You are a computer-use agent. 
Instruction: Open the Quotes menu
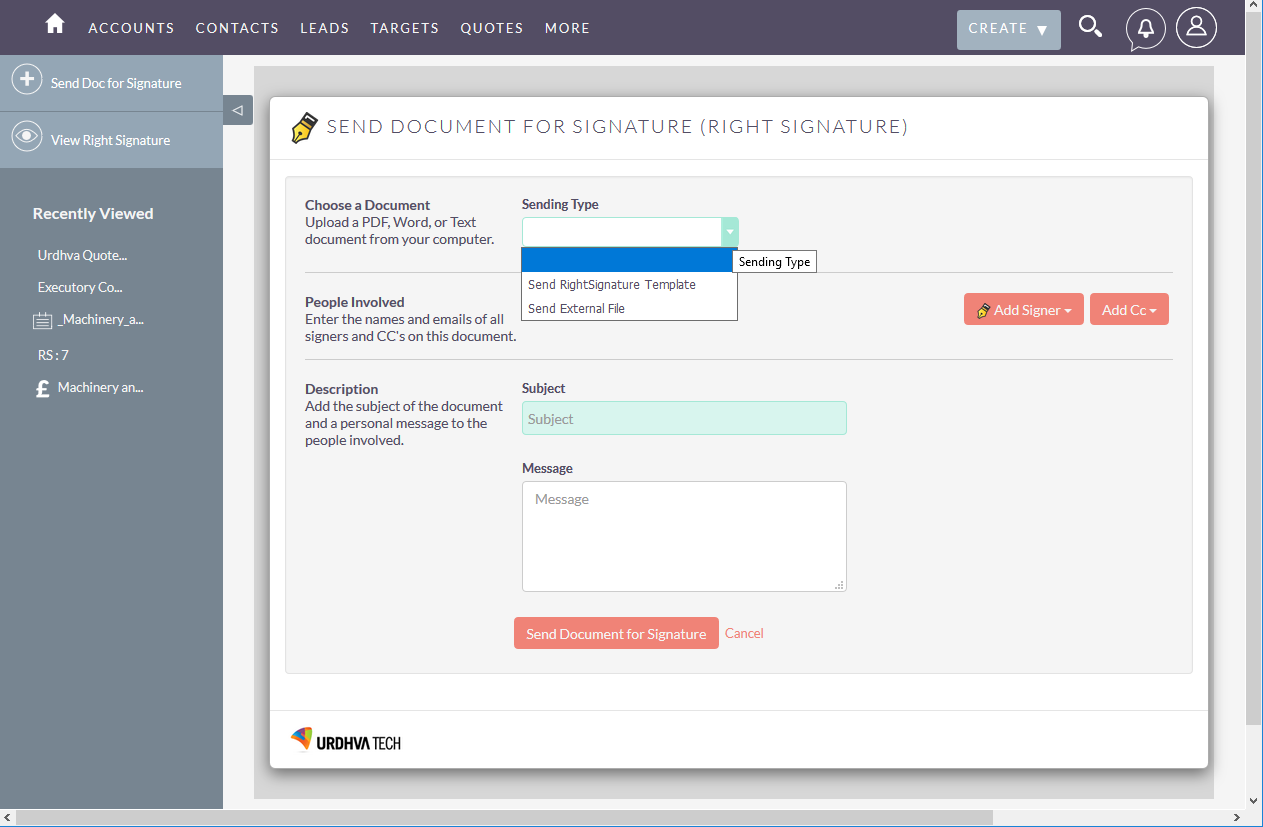pyautogui.click(x=492, y=28)
